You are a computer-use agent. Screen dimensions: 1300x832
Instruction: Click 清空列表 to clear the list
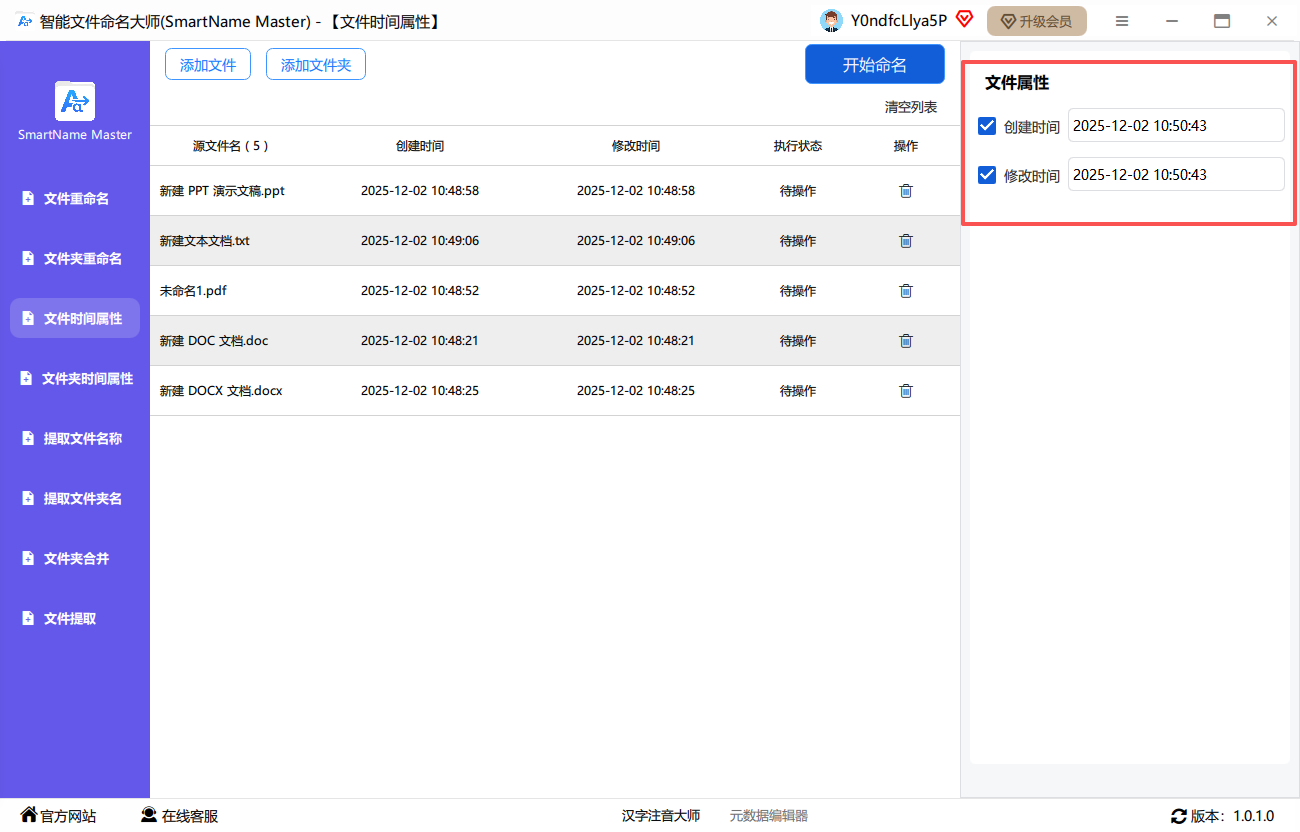[x=910, y=107]
